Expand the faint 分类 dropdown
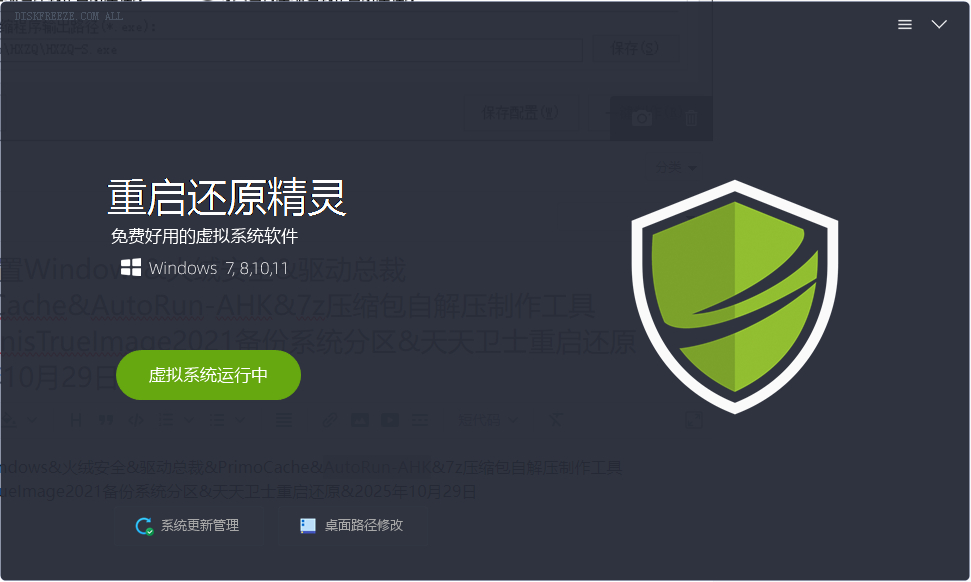This screenshot has height=582, width=971. click(676, 167)
